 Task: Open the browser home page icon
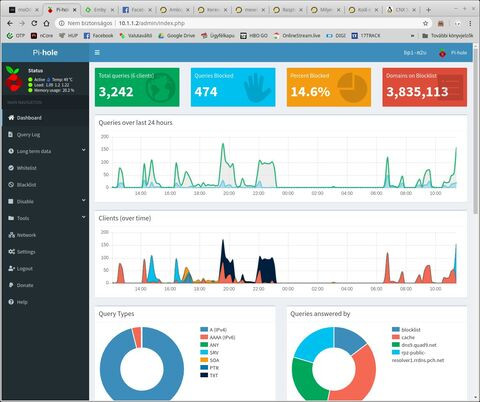pyautogui.click(x=46, y=23)
